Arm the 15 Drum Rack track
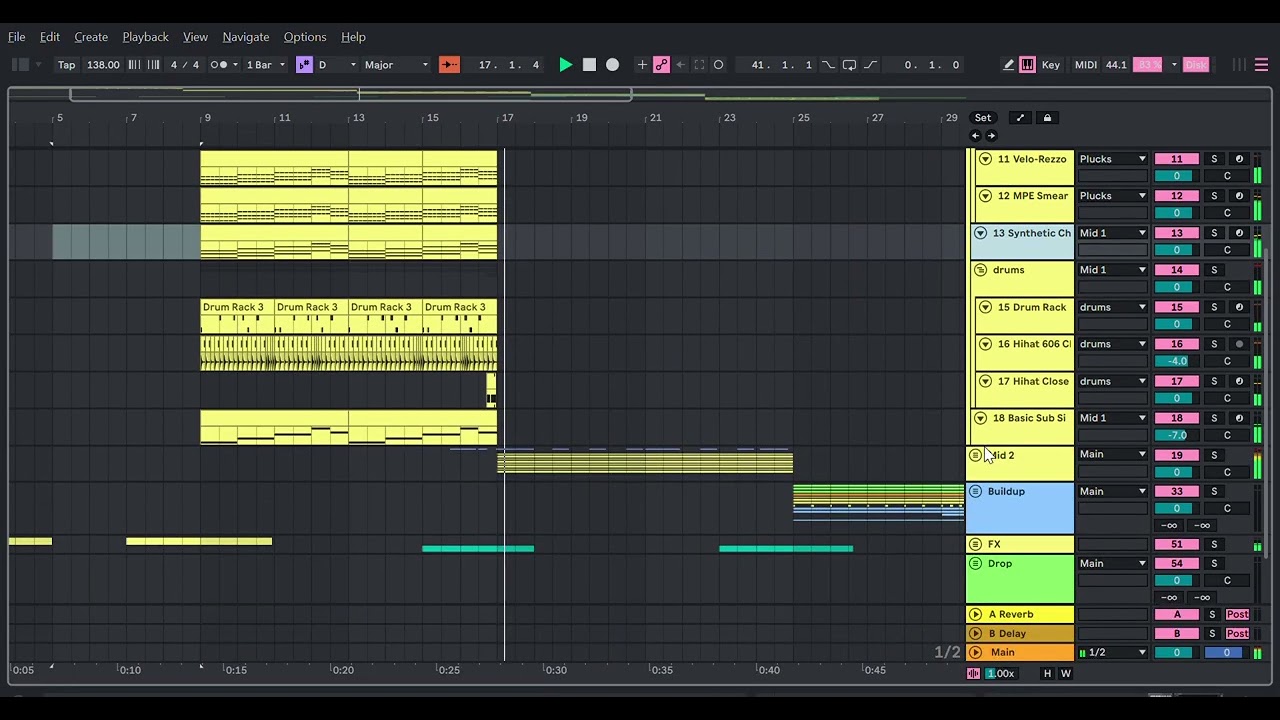Image resolution: width=1280 pixels, height=720 pixels. 1239,307
